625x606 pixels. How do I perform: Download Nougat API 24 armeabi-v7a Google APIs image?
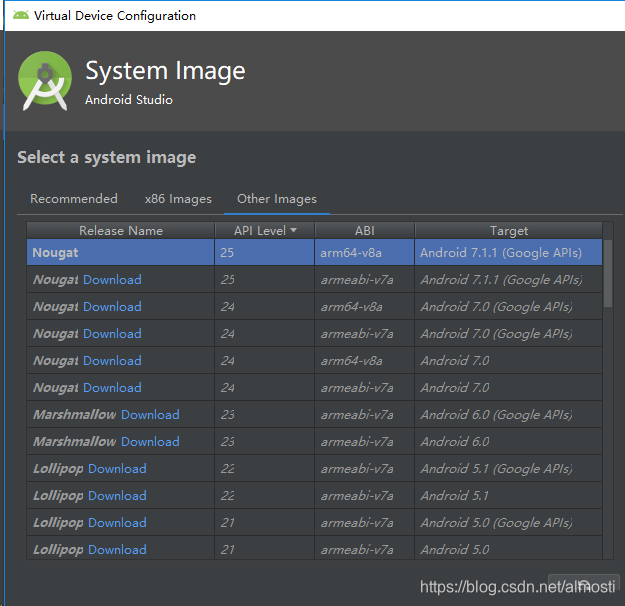point(112,334)
